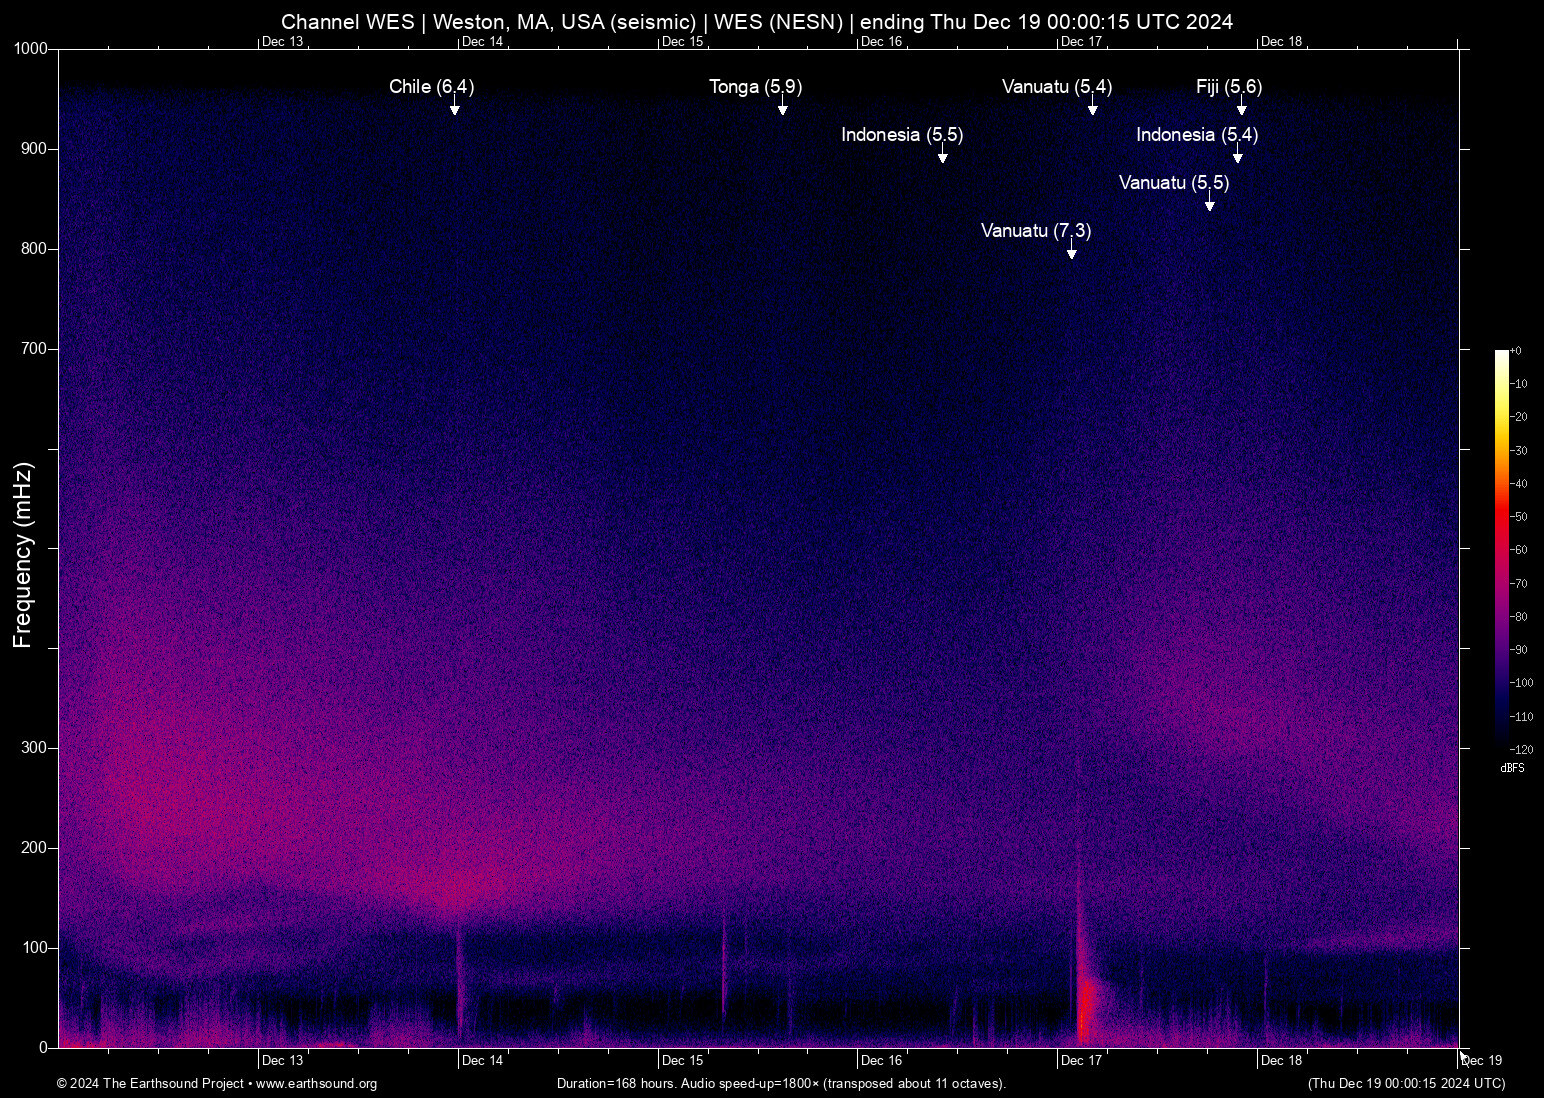The width and height of the screenshot is (1544, 1098).
Task: Click the Dec 13 tick on top axis
Action: [x=283, y=41]
